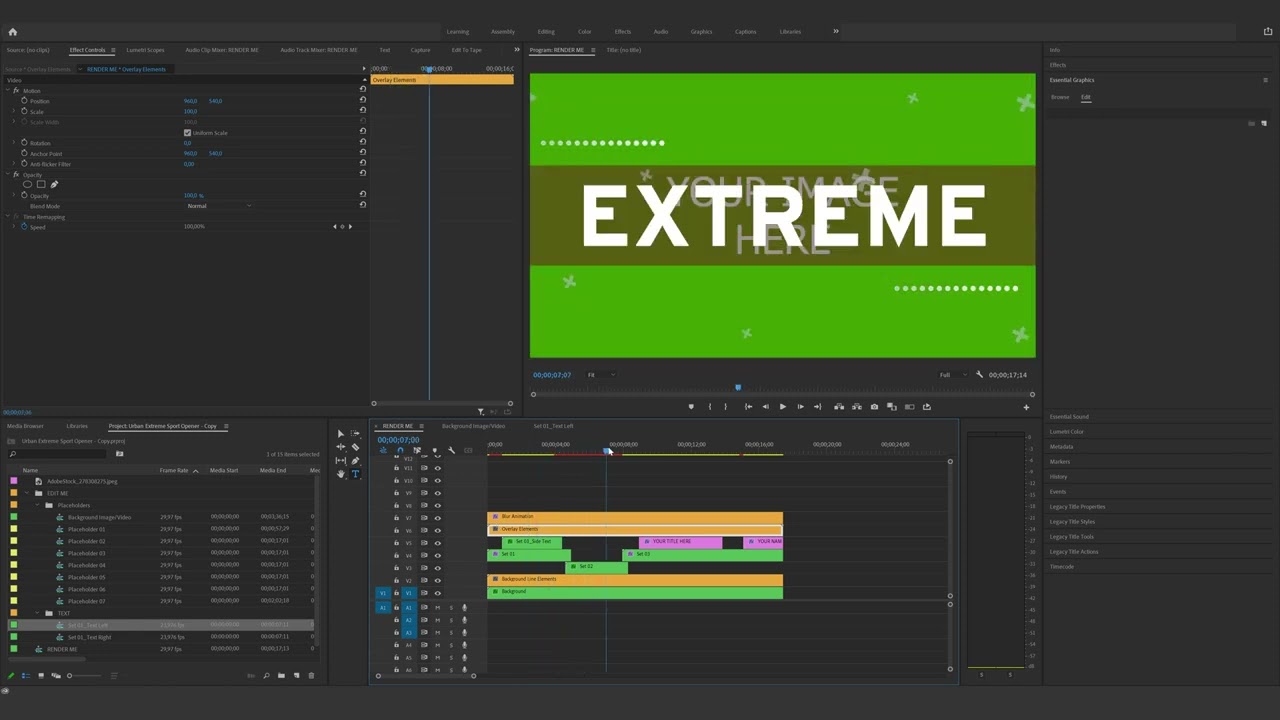The image size is (1280, 720).
Task: Switch to the Color workspace
Action: pyautogui.click(x=584, y=31)
